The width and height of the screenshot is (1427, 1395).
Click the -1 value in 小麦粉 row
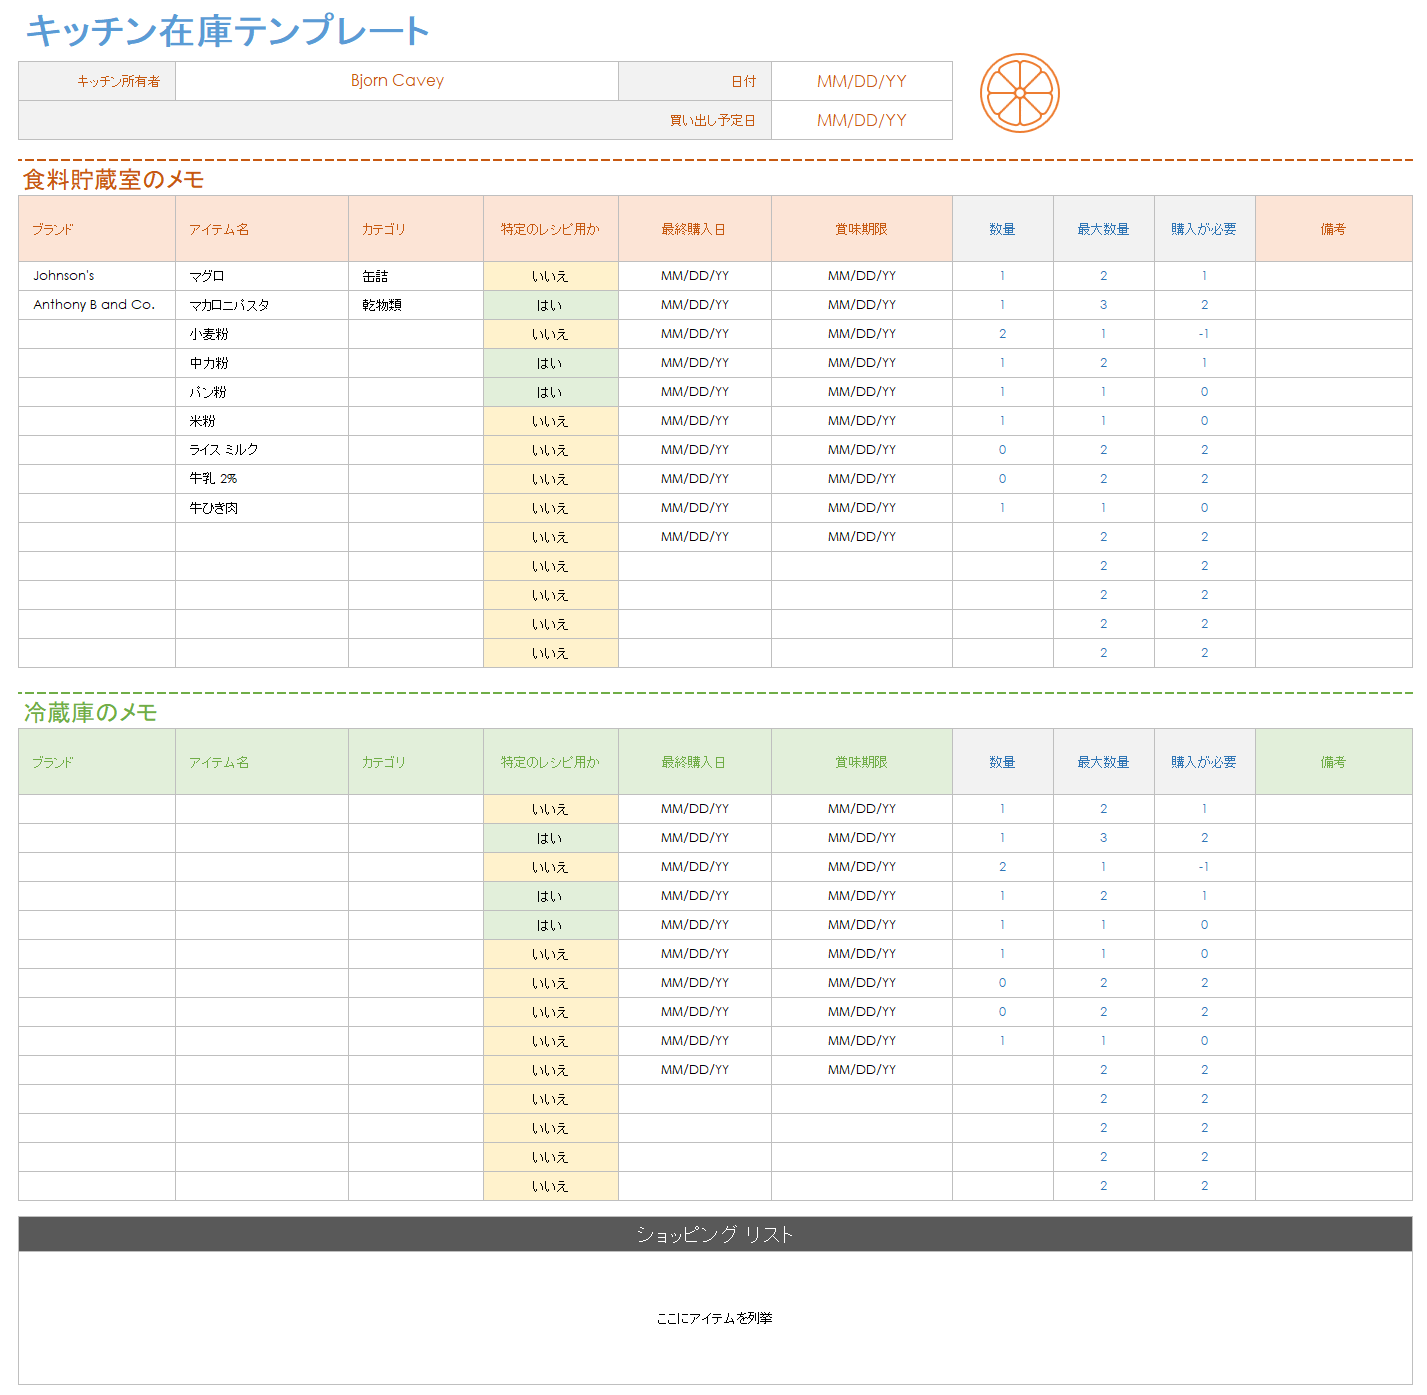(x=1205, y=334)
